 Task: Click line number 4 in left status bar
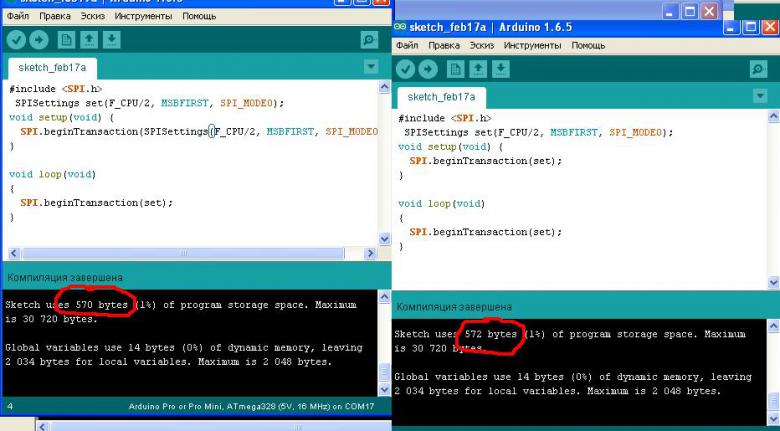click(10, 406)
